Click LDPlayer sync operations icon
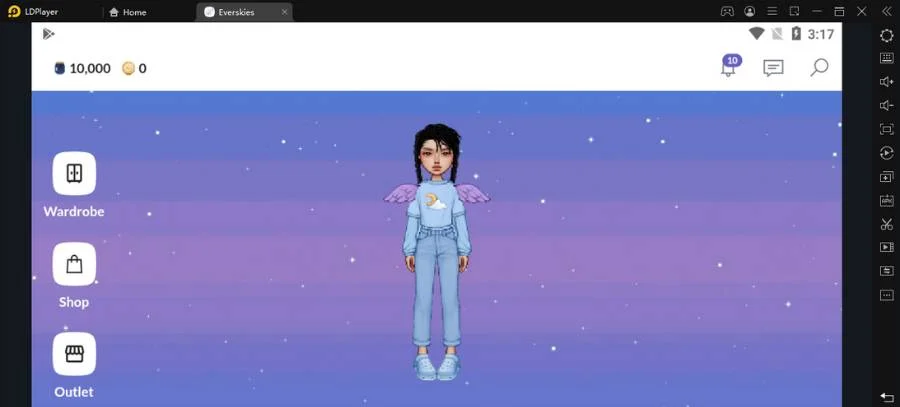 [886, 271]
